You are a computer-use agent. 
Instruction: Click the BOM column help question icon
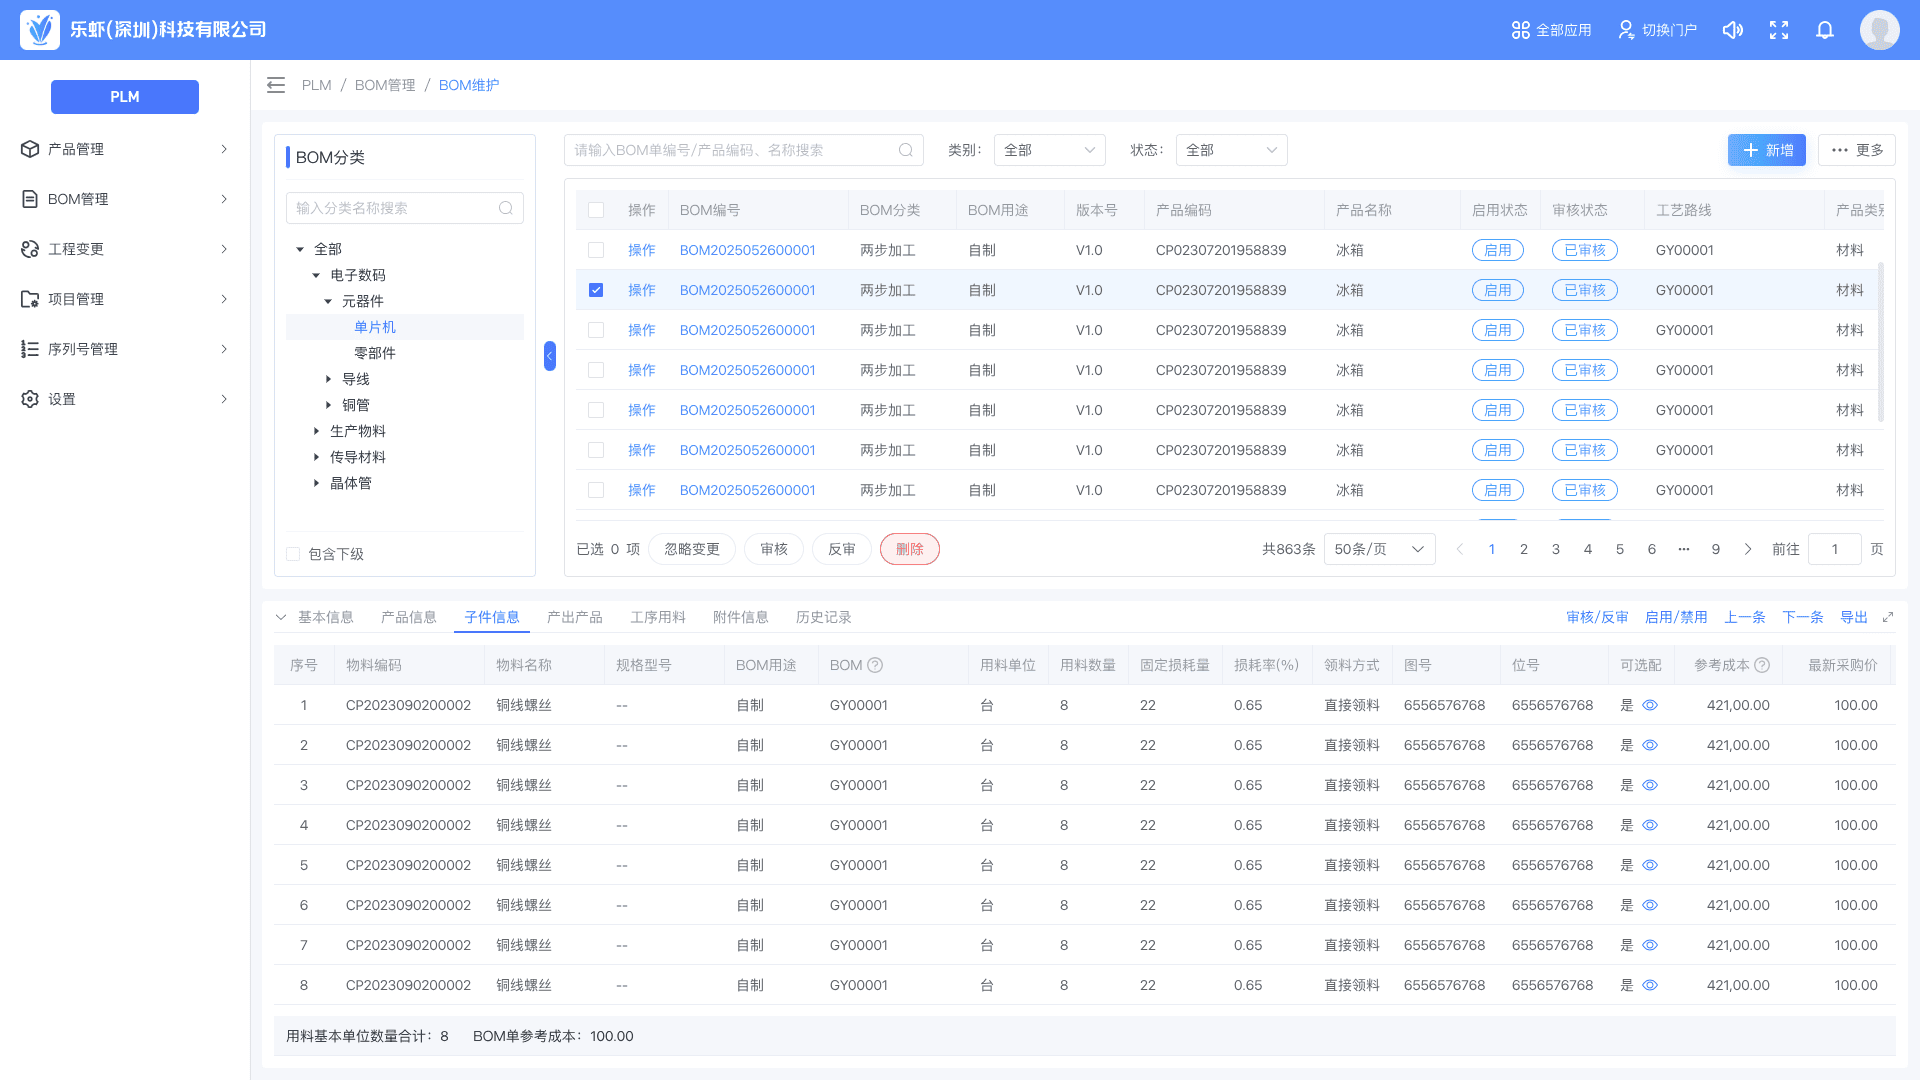[x=875, y=665]
